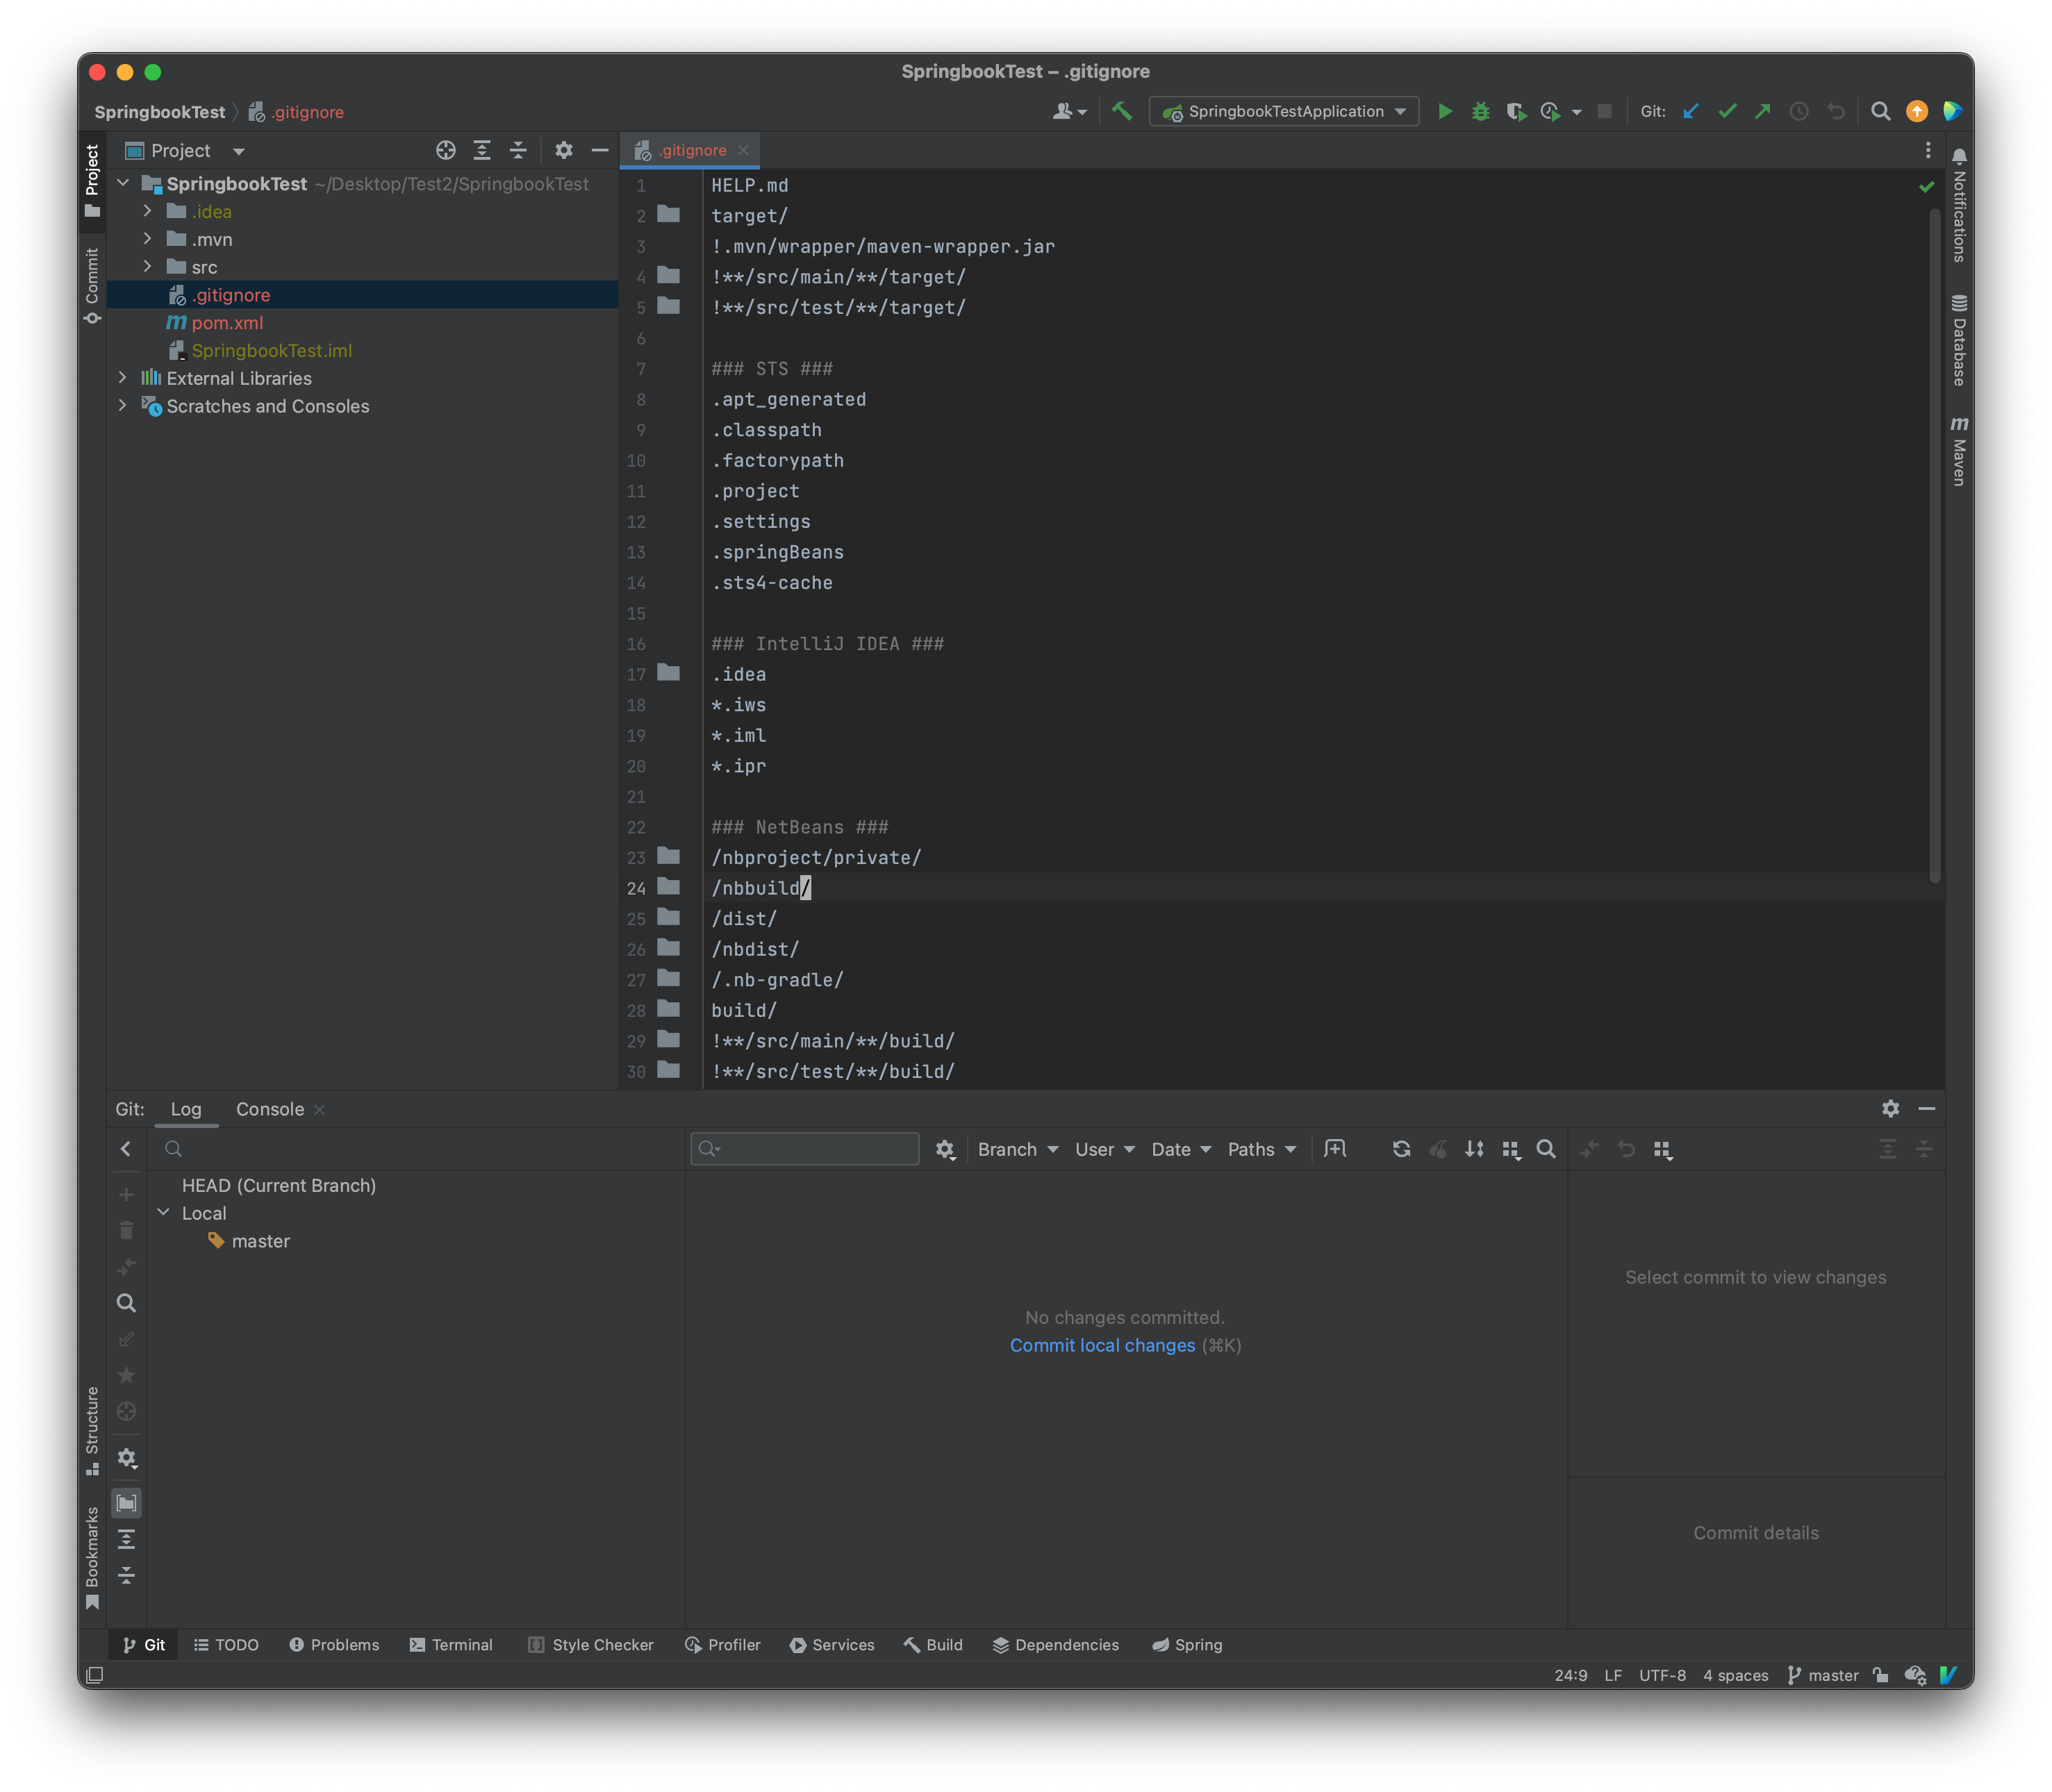Open the User filter dropdown

coord(1105,1149)
